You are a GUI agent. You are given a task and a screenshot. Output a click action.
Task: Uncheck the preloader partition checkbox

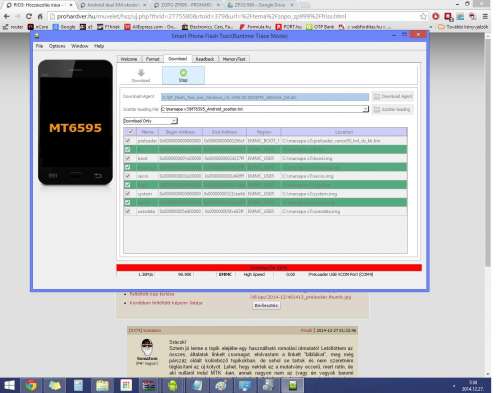tap(127, 141)
